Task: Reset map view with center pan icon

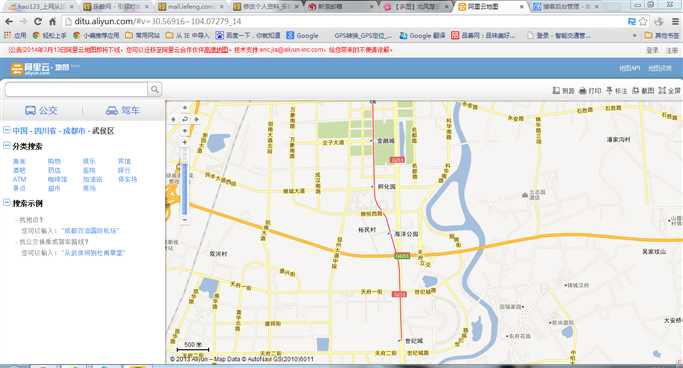Action: point(185,119)
